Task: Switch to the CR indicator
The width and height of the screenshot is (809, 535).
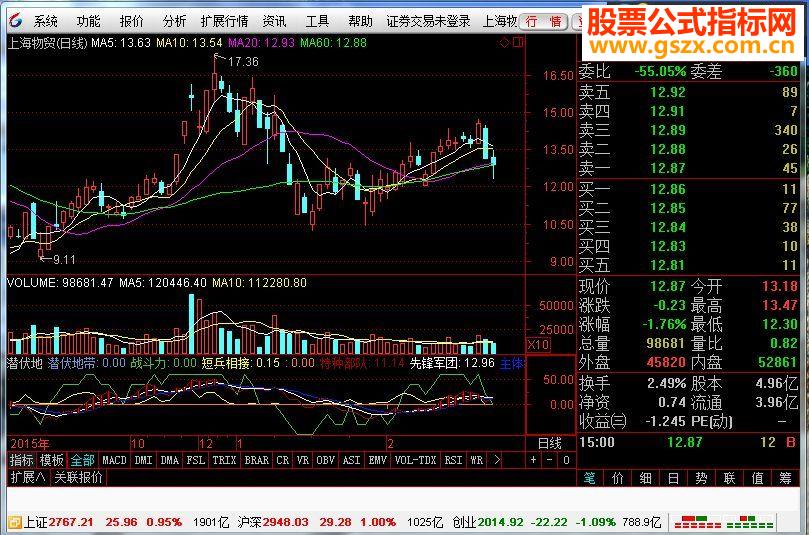Action: [x=282, y=460]
